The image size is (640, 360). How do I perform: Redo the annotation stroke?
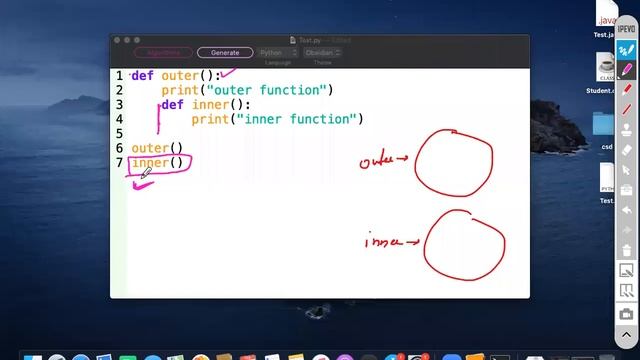627,230
